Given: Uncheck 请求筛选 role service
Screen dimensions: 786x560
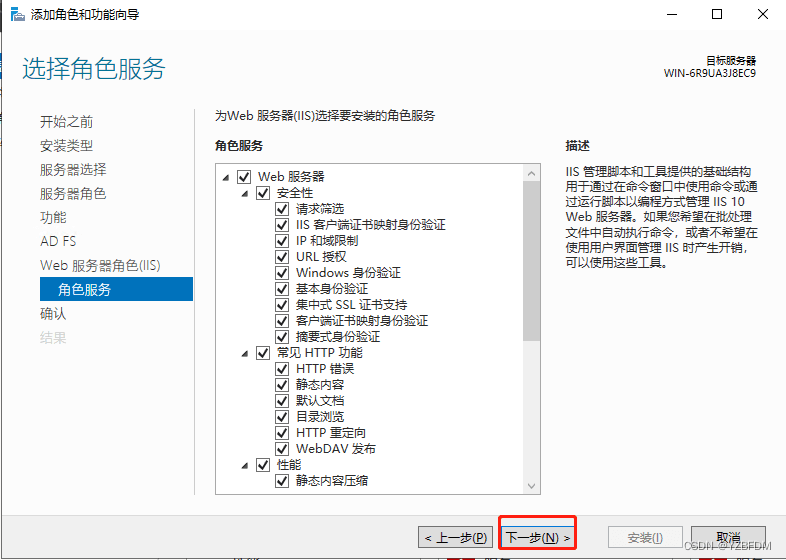Looking at the screenshot, I should click(x=282, y=209).
